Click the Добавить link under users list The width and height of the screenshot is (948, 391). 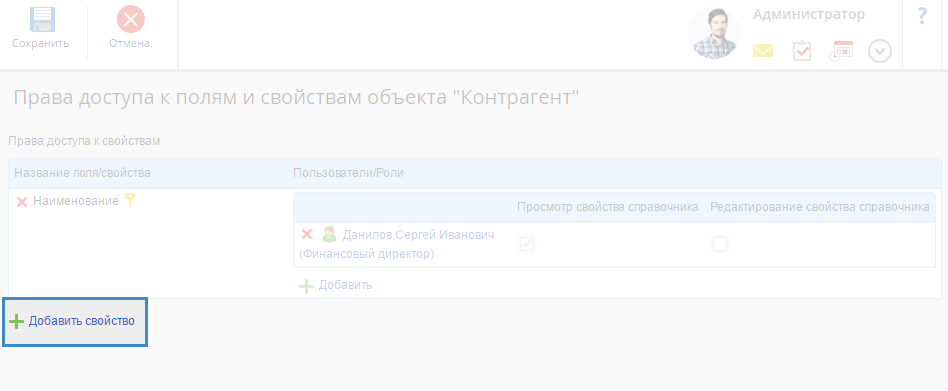pyautogui.click(x=336, y=285)
